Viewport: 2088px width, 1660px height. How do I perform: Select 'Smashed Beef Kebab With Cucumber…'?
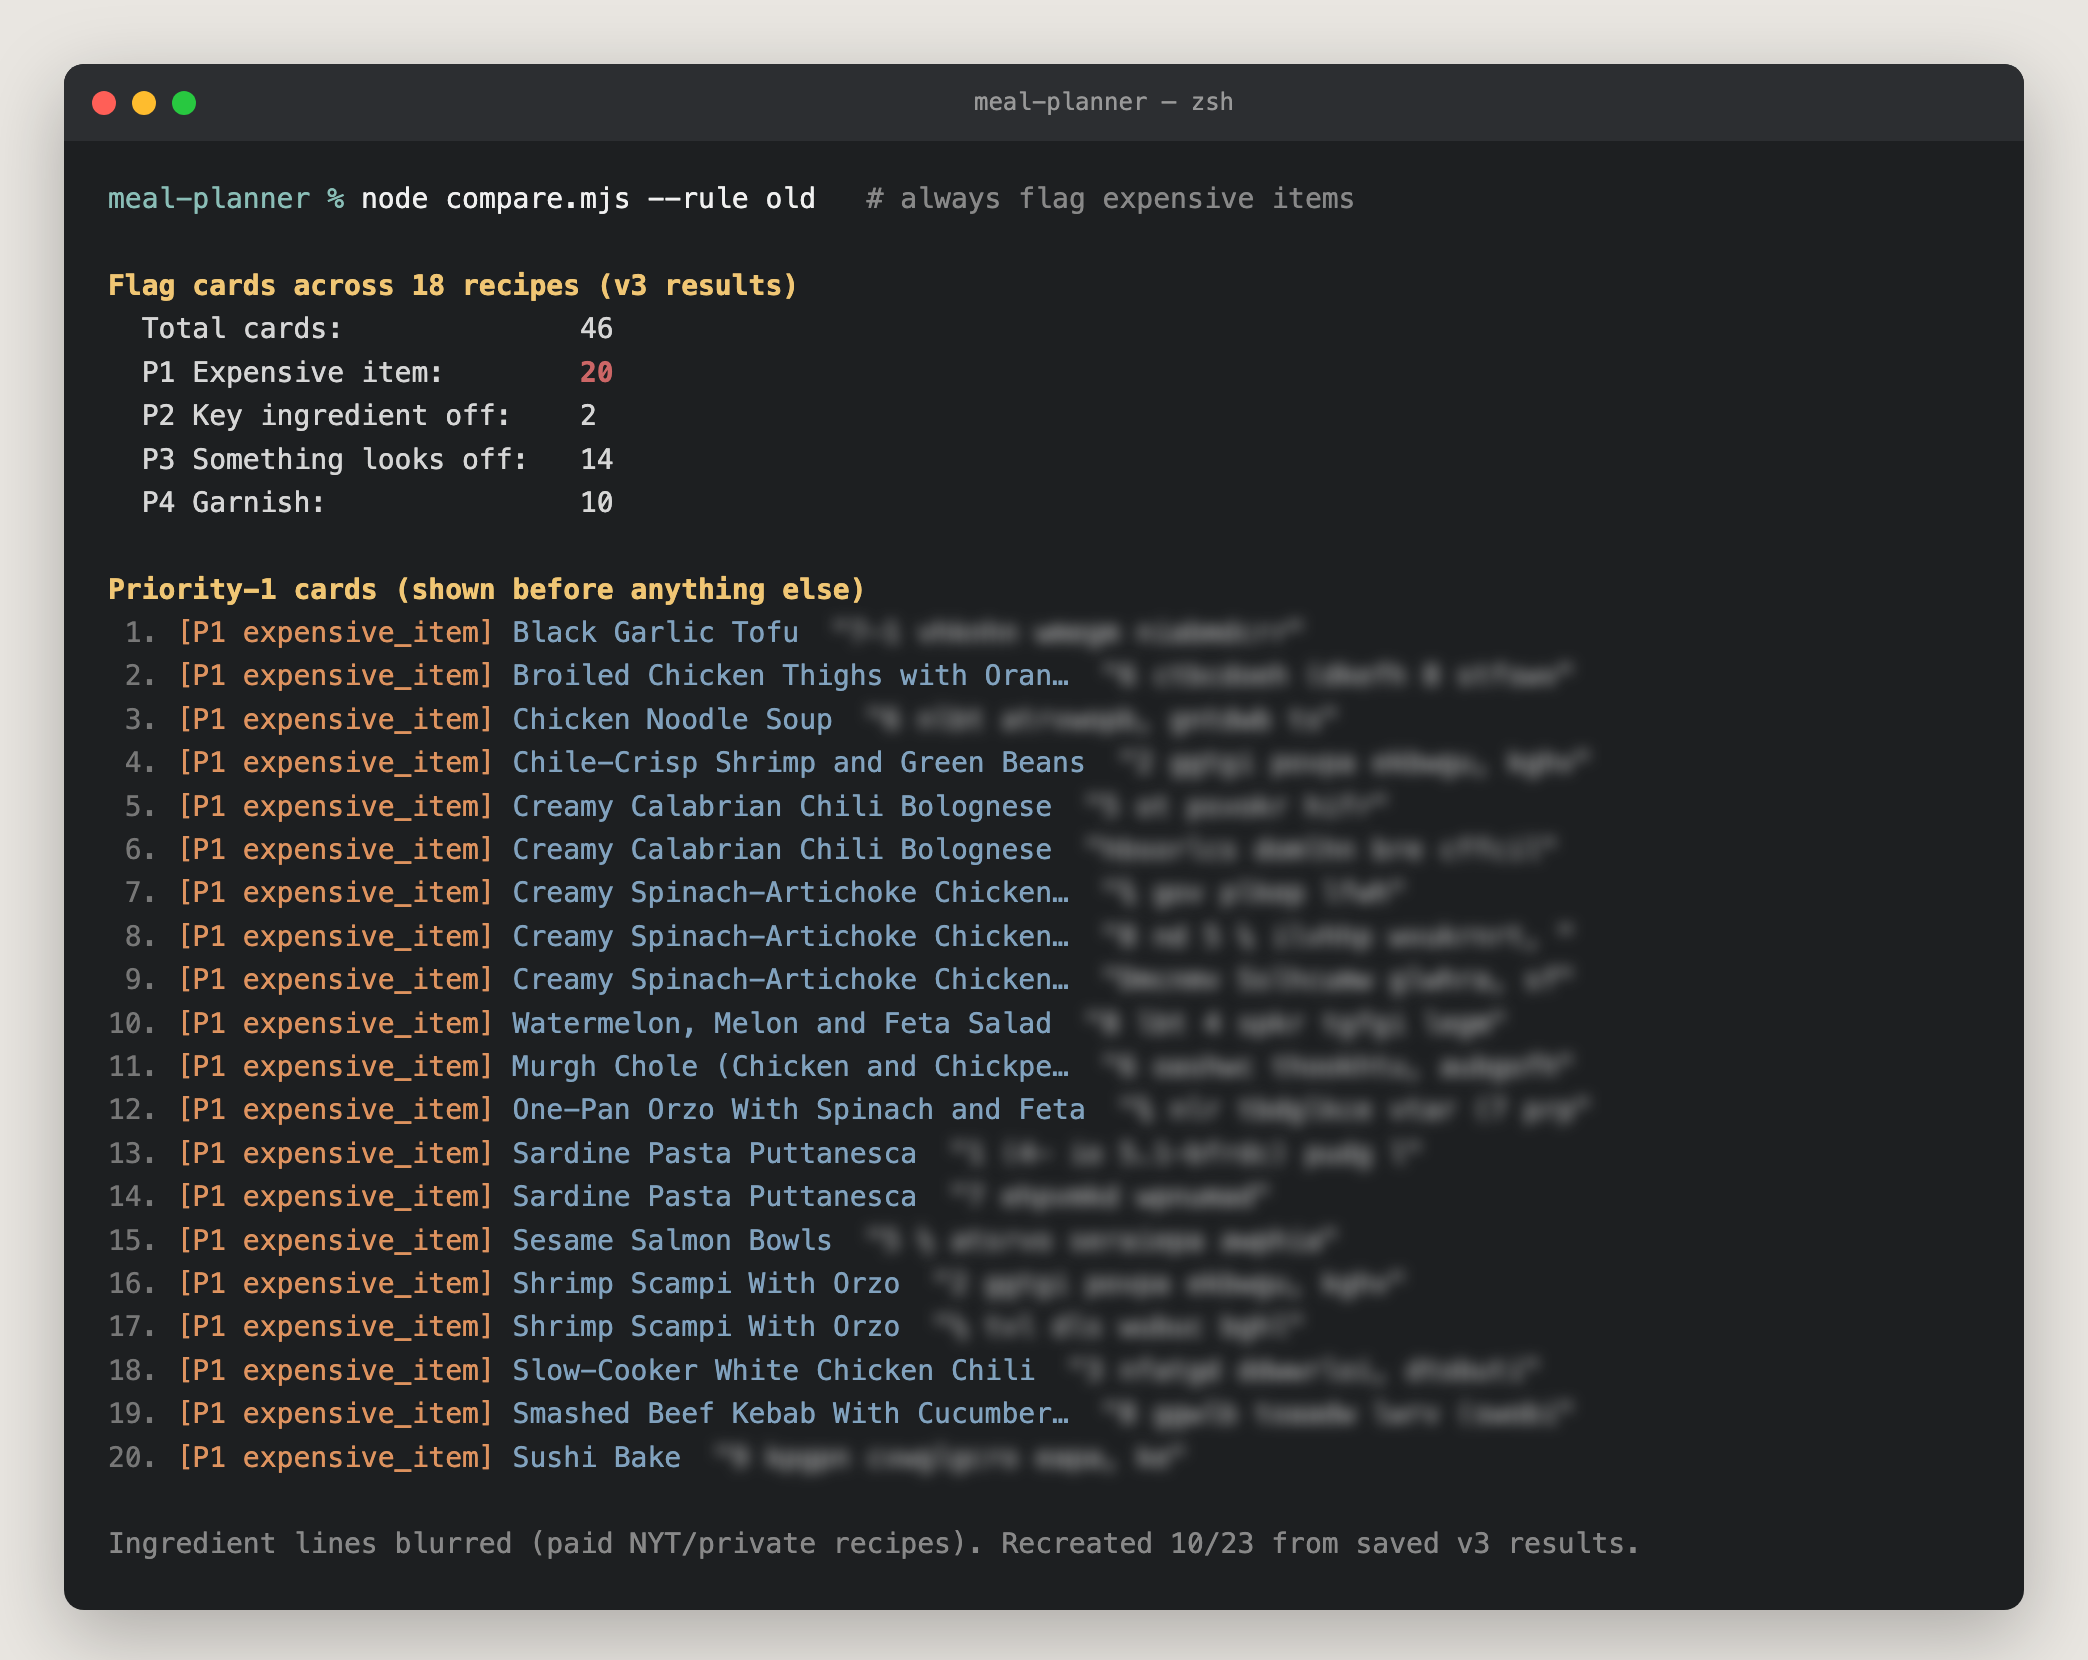click(790, 1413)
